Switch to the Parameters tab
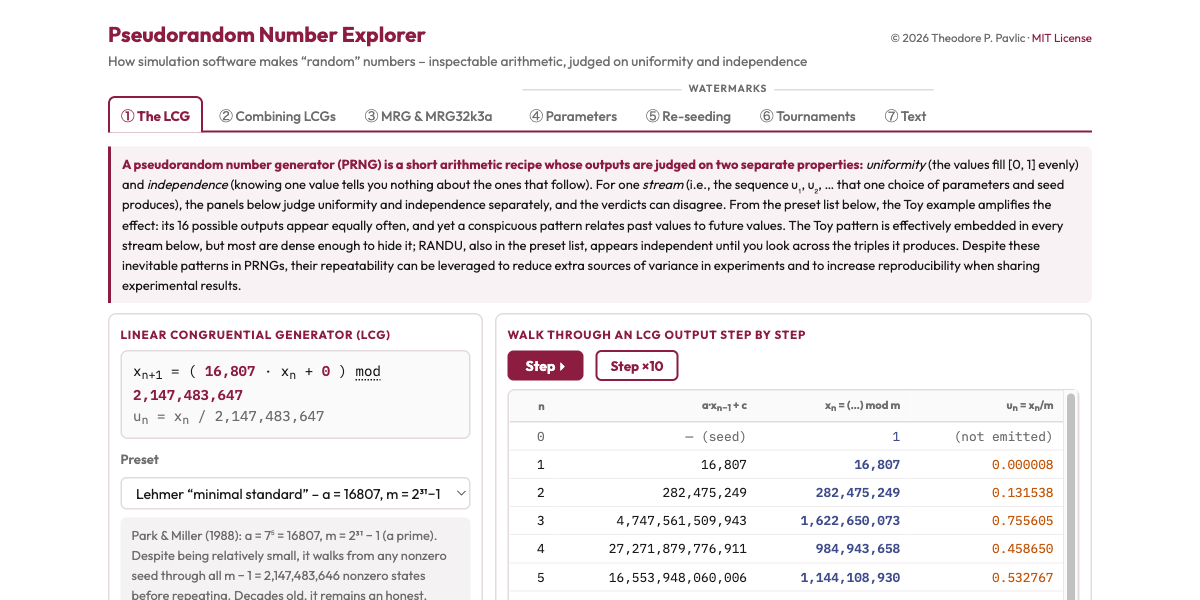Viewport: 1200px width, 600px height. 573,116
